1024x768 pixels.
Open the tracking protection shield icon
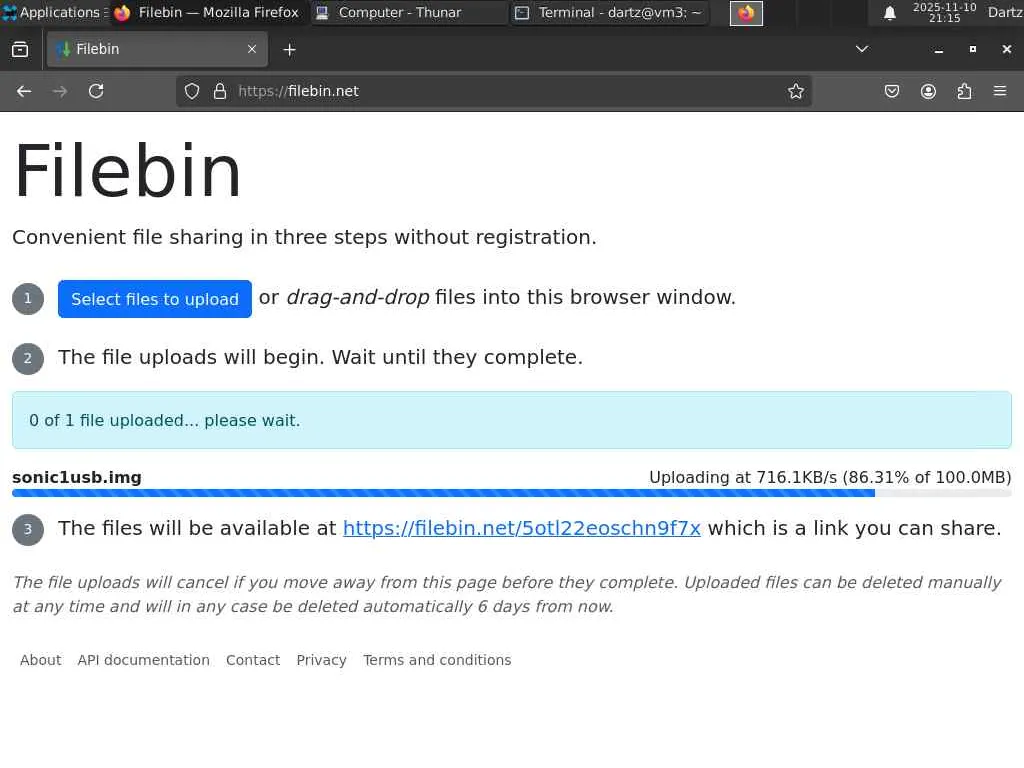tap(191, 91)
